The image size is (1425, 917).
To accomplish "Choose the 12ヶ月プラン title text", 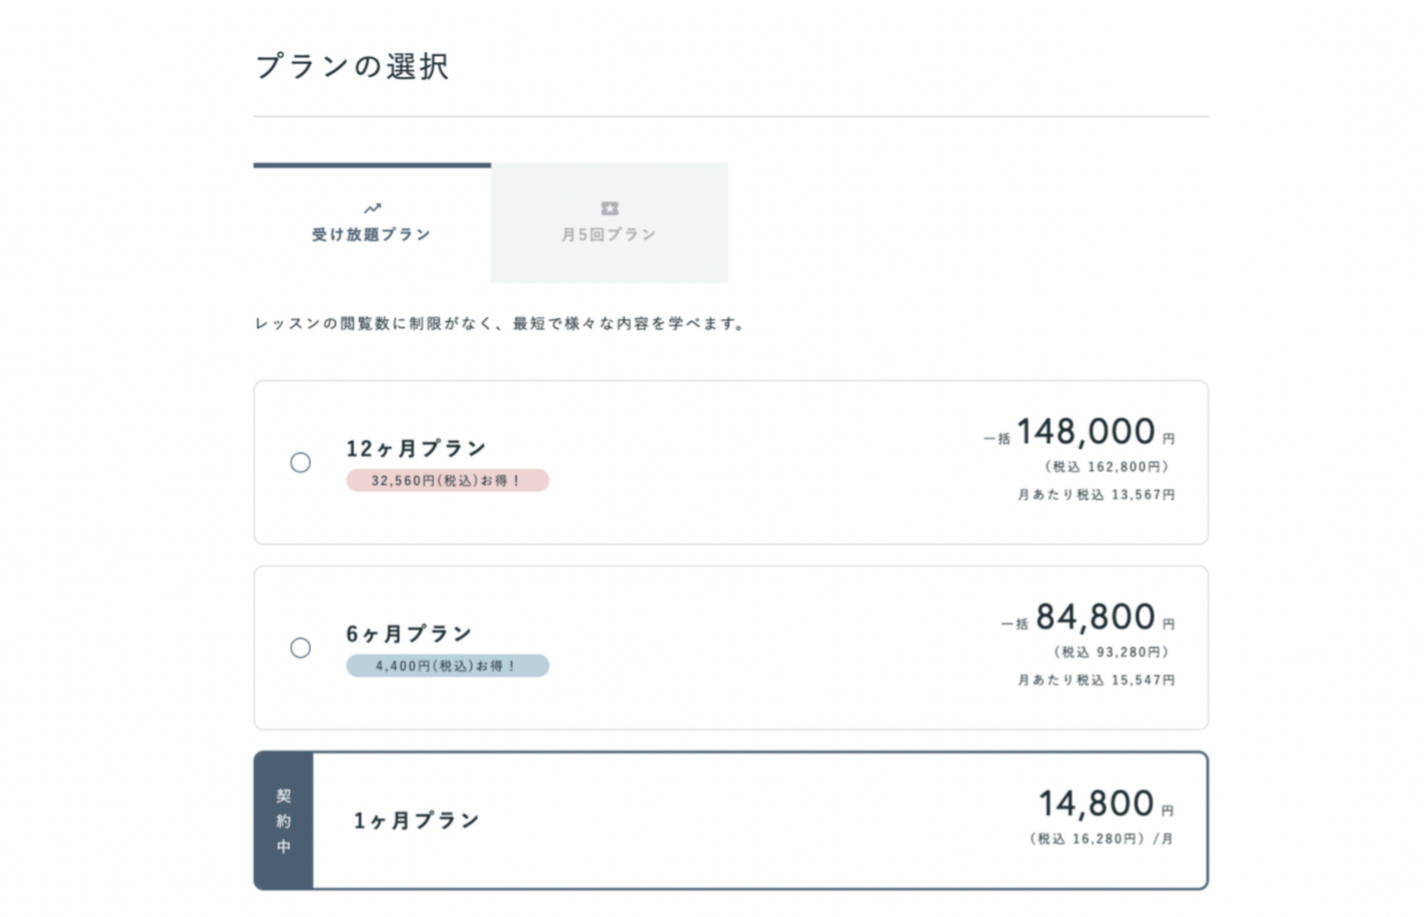I will tap(416, 447).
